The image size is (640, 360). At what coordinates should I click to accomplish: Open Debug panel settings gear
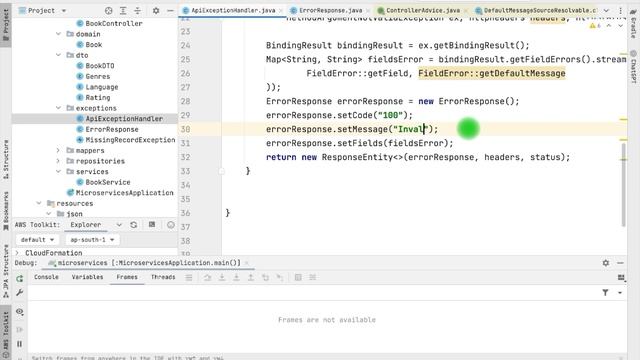click(x=606, y=263)
